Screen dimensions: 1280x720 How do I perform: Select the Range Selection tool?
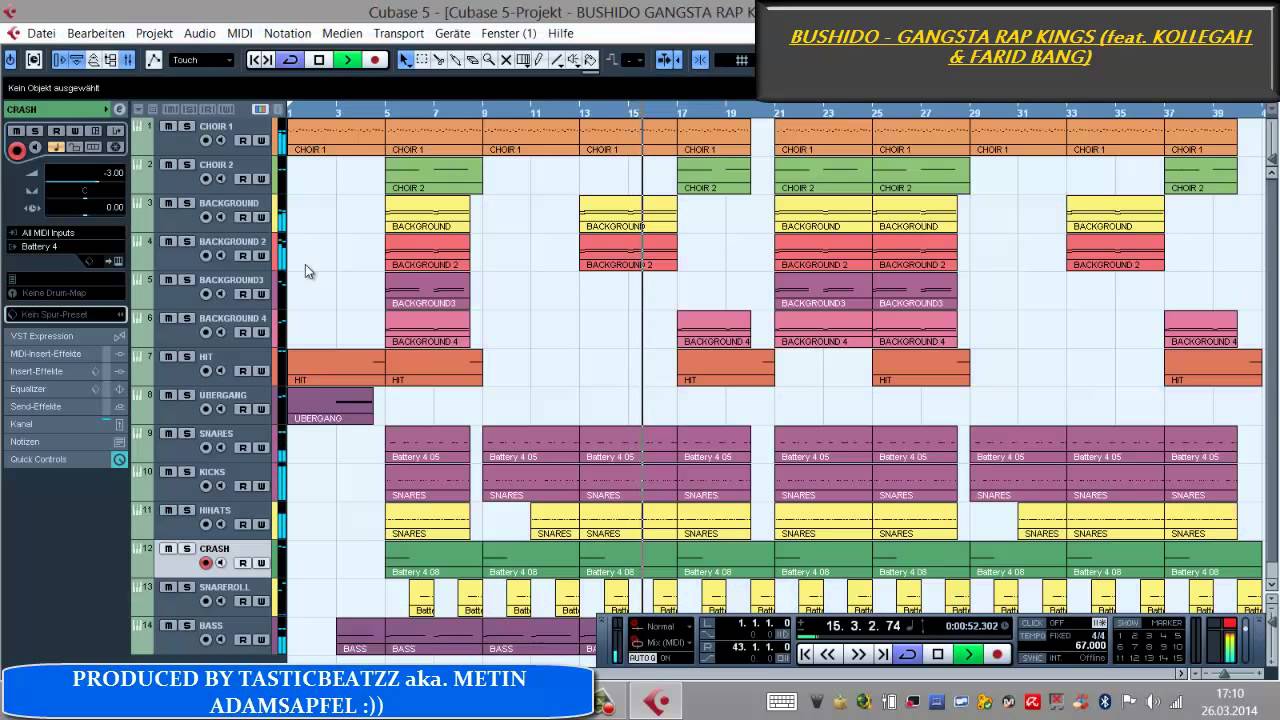(422, 60)
